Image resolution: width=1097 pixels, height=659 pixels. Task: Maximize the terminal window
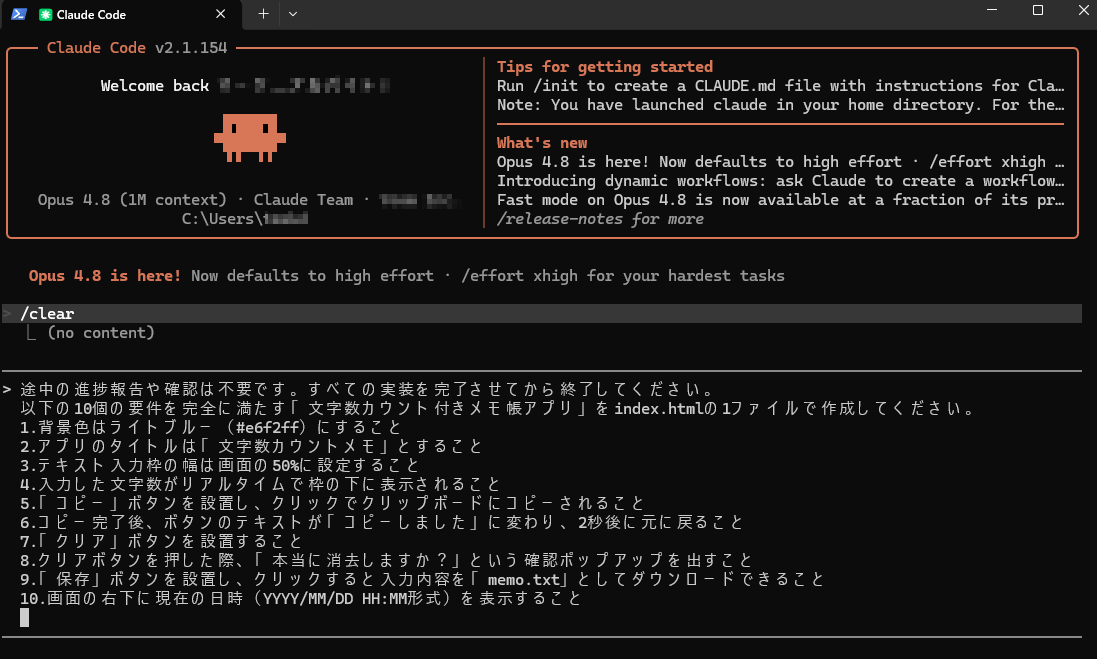pos(1038,10)
